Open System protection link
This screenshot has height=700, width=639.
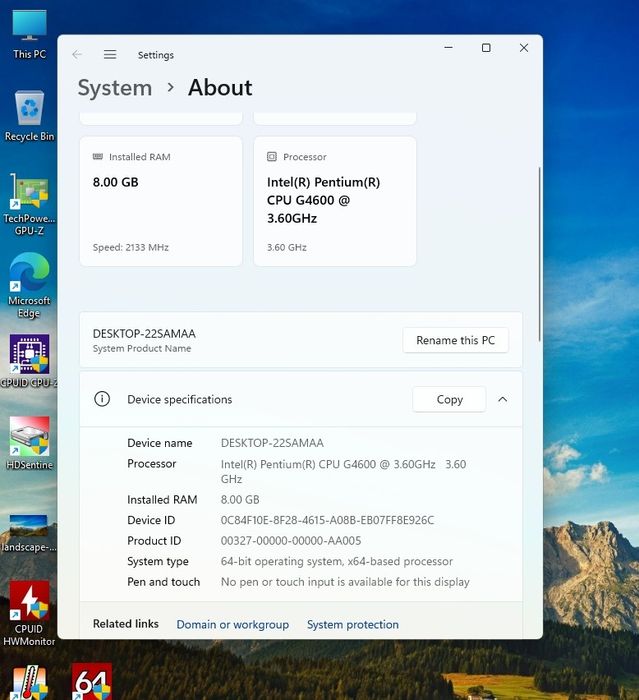pyautogui.click(x=353, y=624)
